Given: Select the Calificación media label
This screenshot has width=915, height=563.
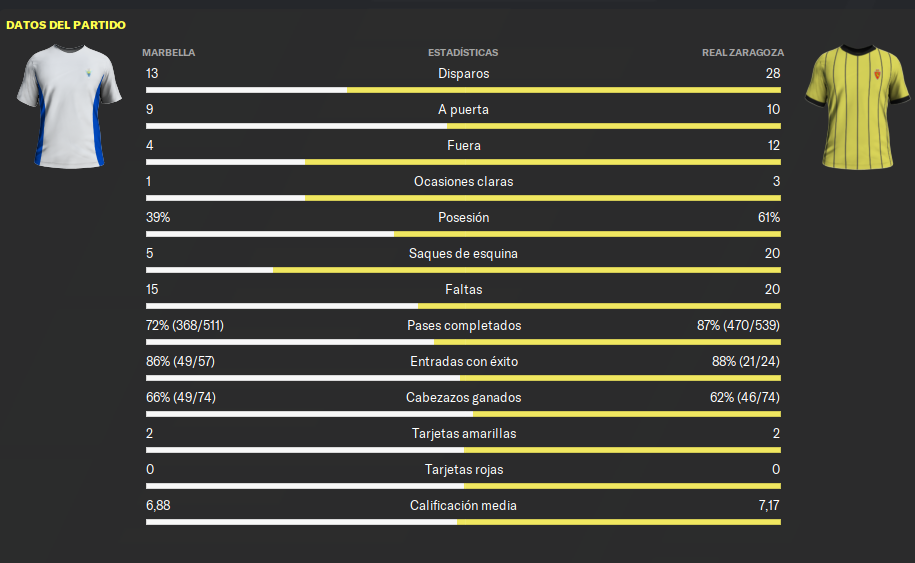Looking at the screenshot, I should [x=463, y=506].
